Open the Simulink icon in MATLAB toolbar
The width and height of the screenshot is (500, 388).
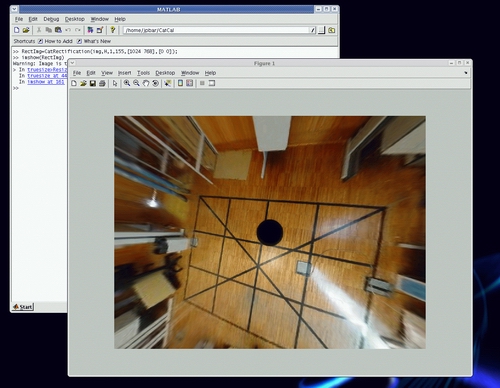90,30
